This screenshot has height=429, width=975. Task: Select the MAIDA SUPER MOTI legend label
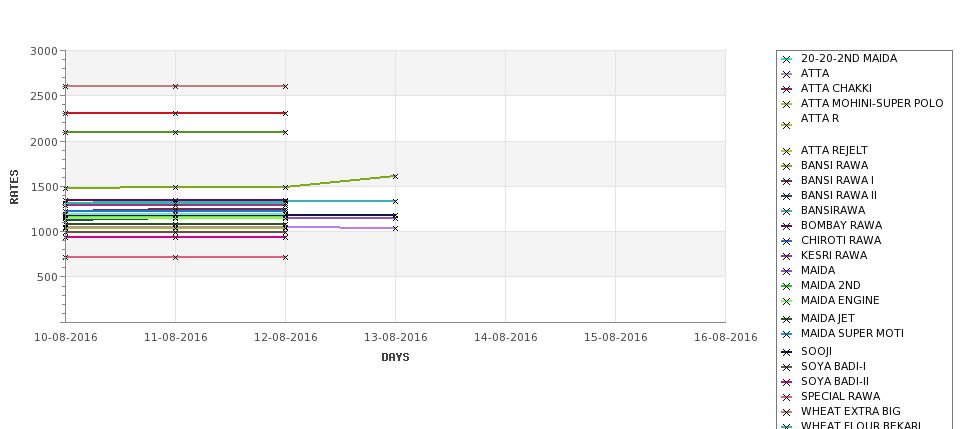(x=852, y=333)
